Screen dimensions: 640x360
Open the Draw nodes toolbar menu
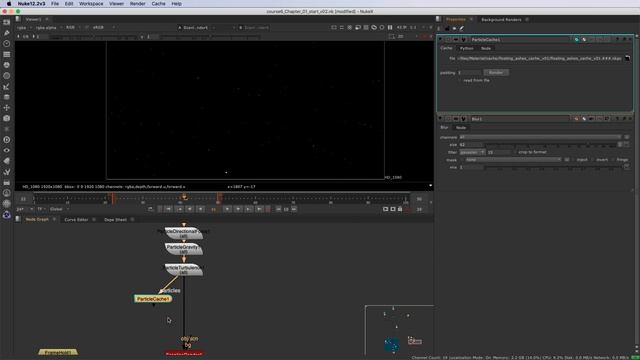[x=7, y=33]
